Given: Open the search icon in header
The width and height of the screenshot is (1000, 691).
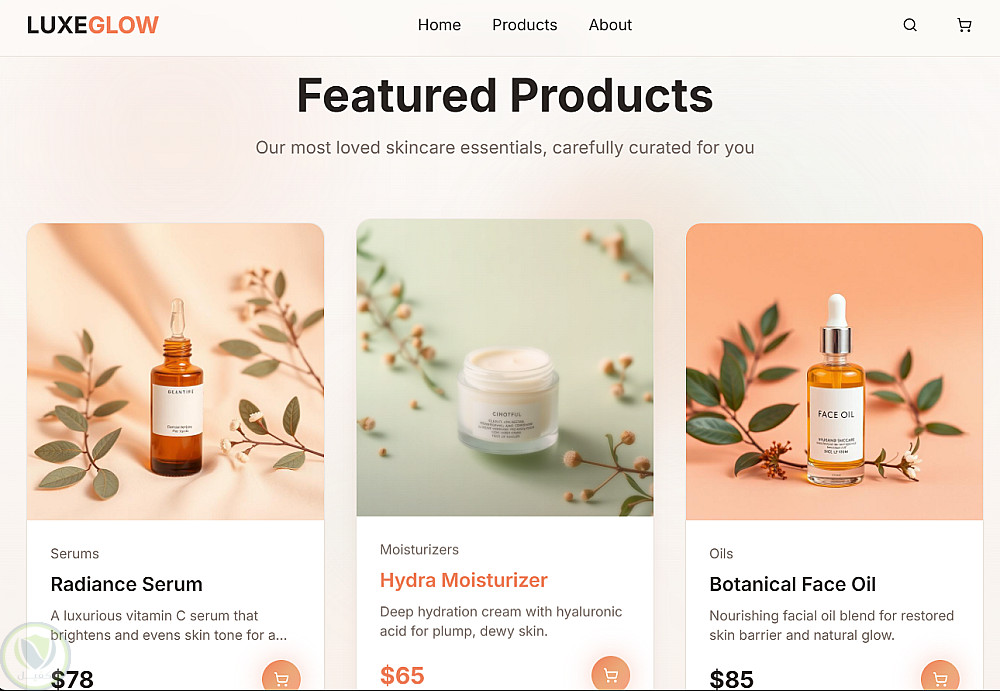Looking at the screenshot, I should pyautogui.click(x=910, y=25).
